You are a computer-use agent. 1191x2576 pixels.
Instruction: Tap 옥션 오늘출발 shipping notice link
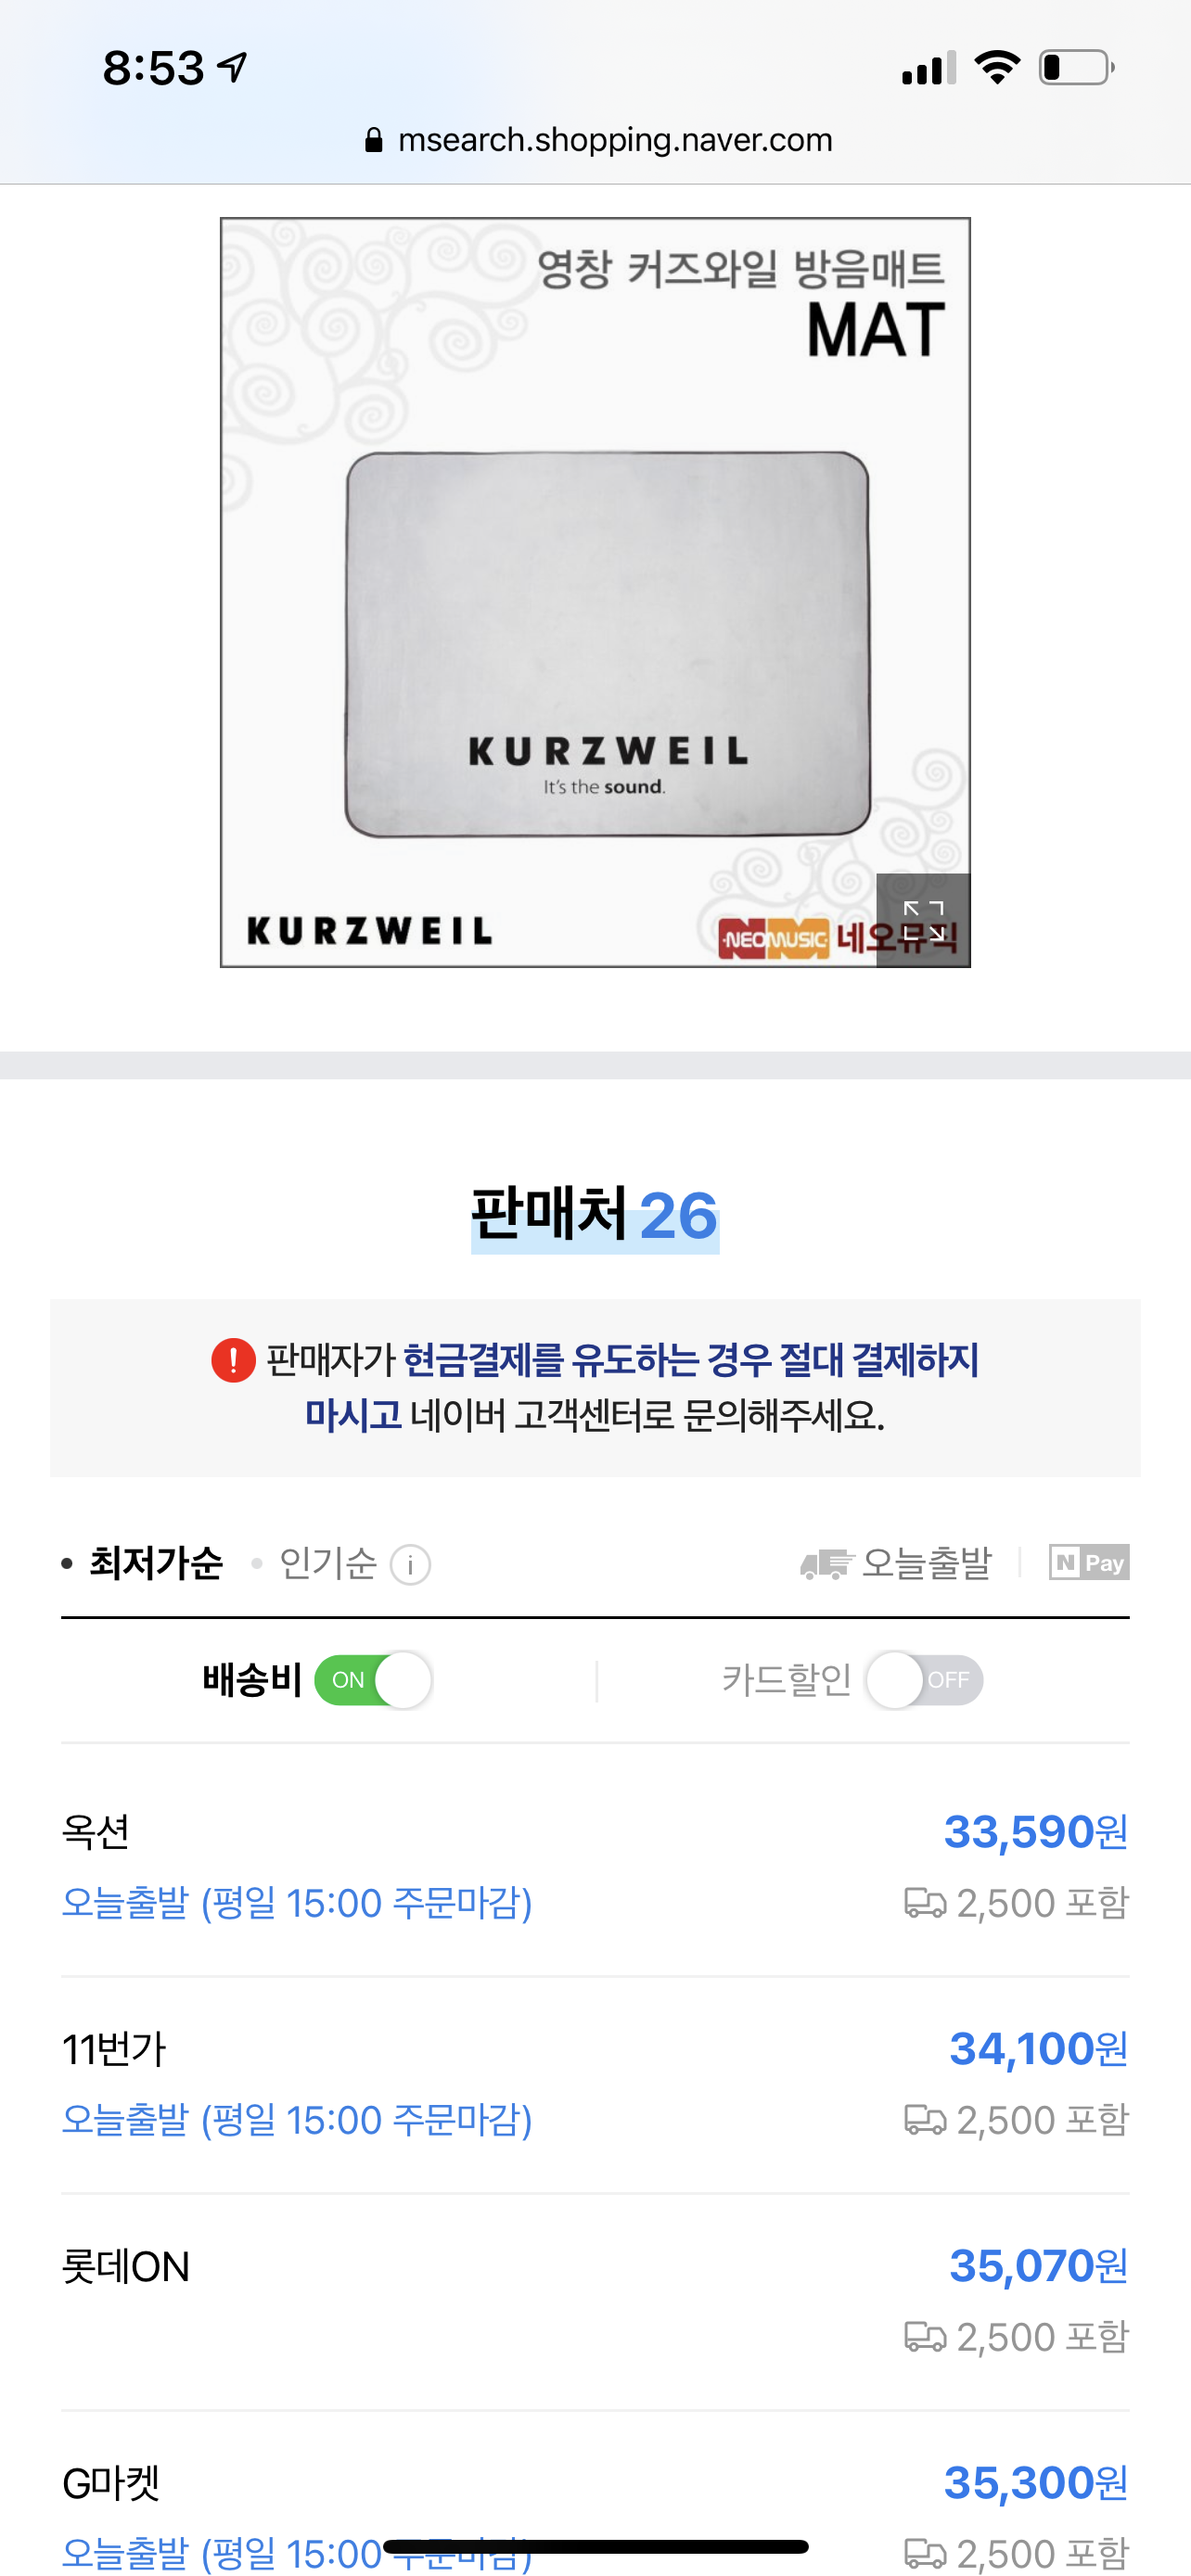click(297, 1903)
